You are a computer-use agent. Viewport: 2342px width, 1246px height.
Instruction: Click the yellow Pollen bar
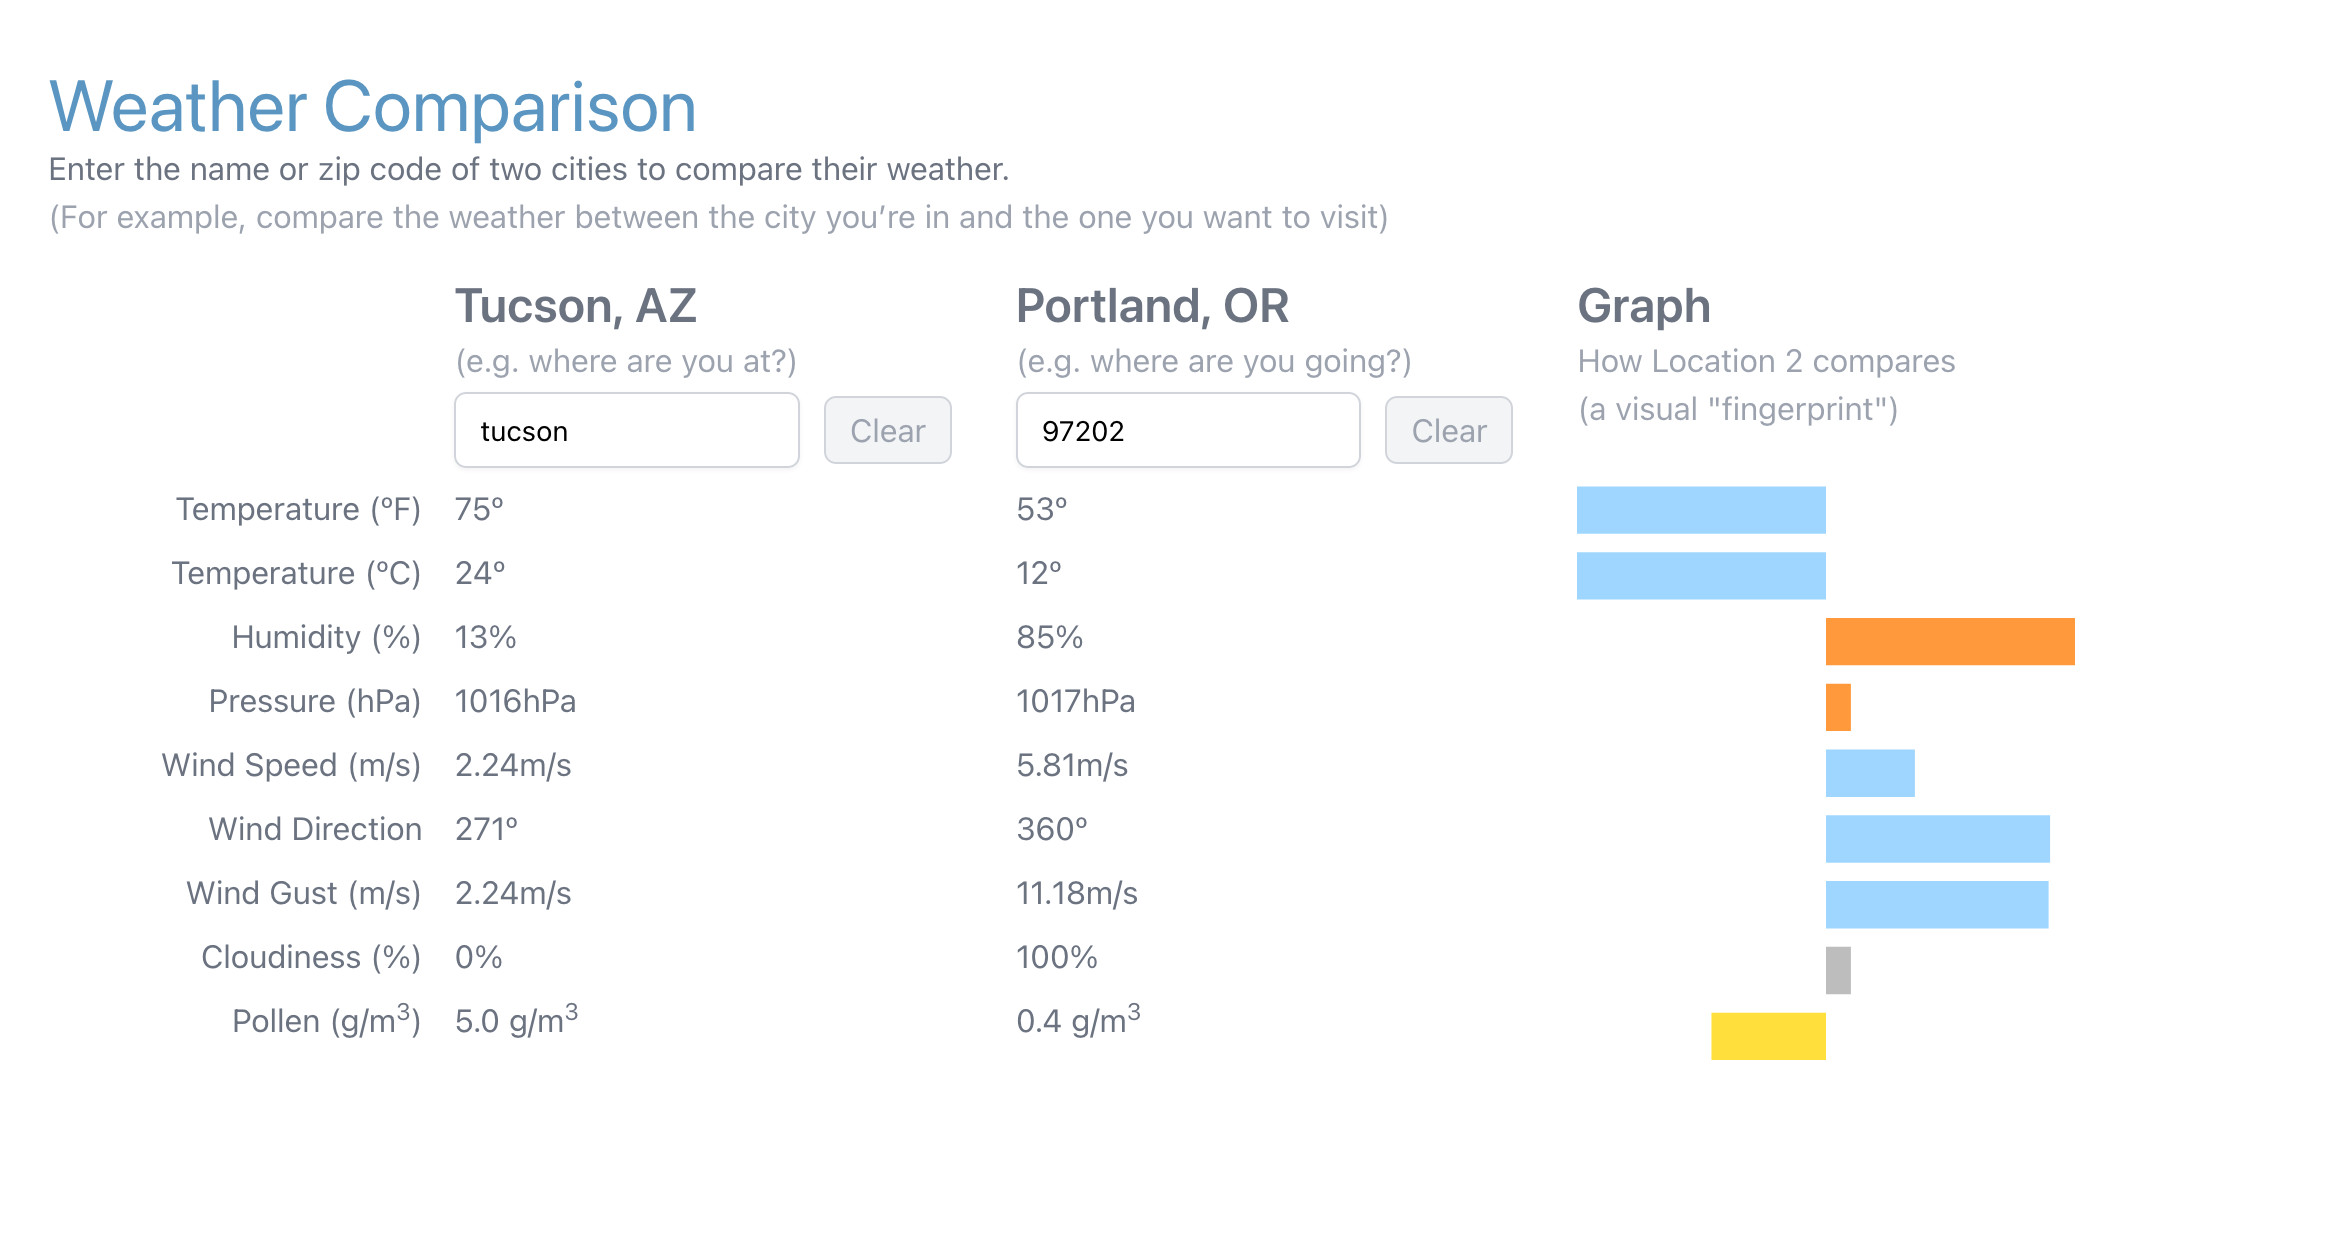click(1768, 1036)
